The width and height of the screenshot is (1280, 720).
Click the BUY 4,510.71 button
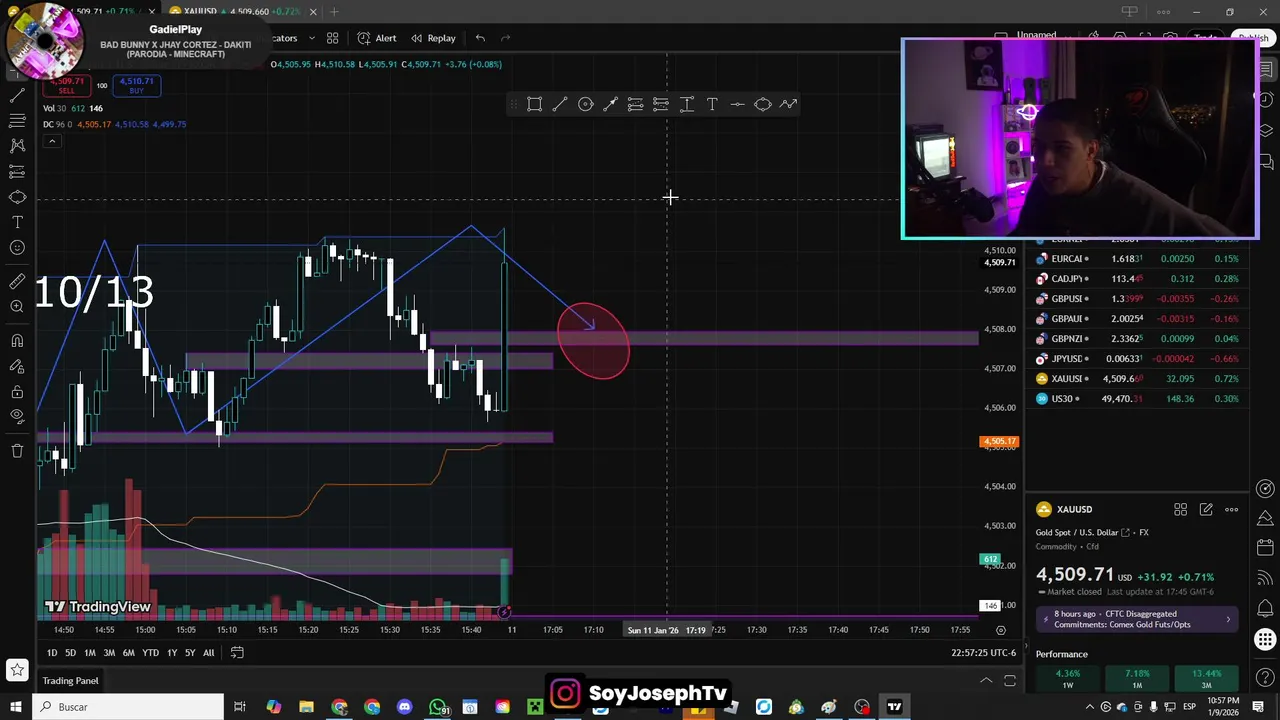click(x=136, y=85)
